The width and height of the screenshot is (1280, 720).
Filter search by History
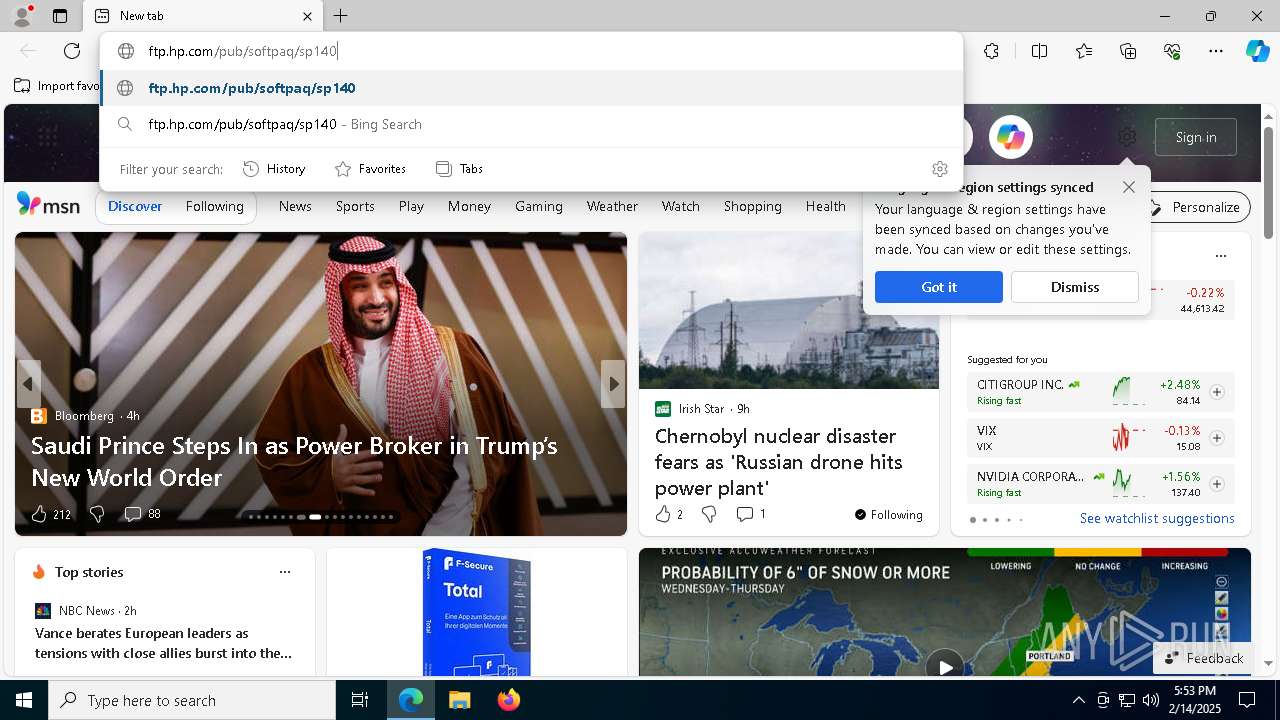pyautogui.click(x=274, y=169)
